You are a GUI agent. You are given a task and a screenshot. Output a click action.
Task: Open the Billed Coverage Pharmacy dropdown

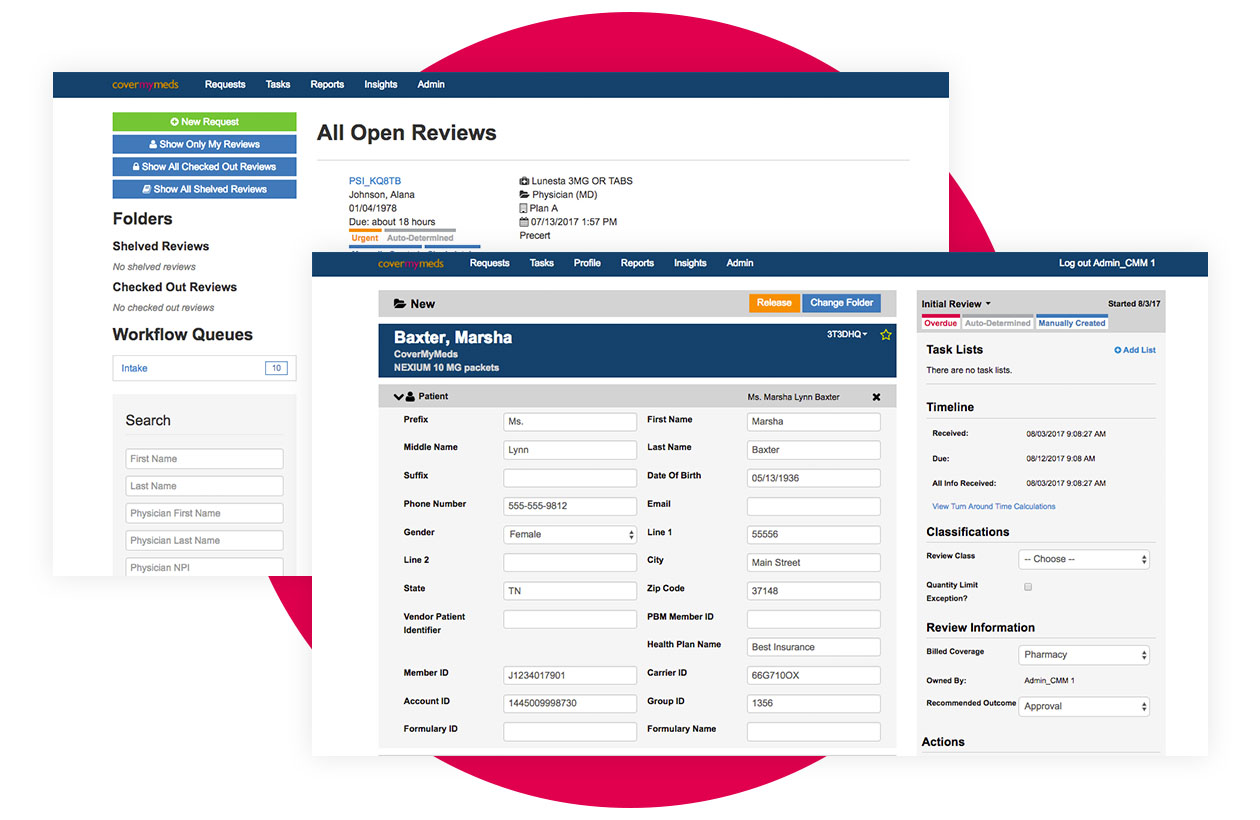tap(1084, 655)
